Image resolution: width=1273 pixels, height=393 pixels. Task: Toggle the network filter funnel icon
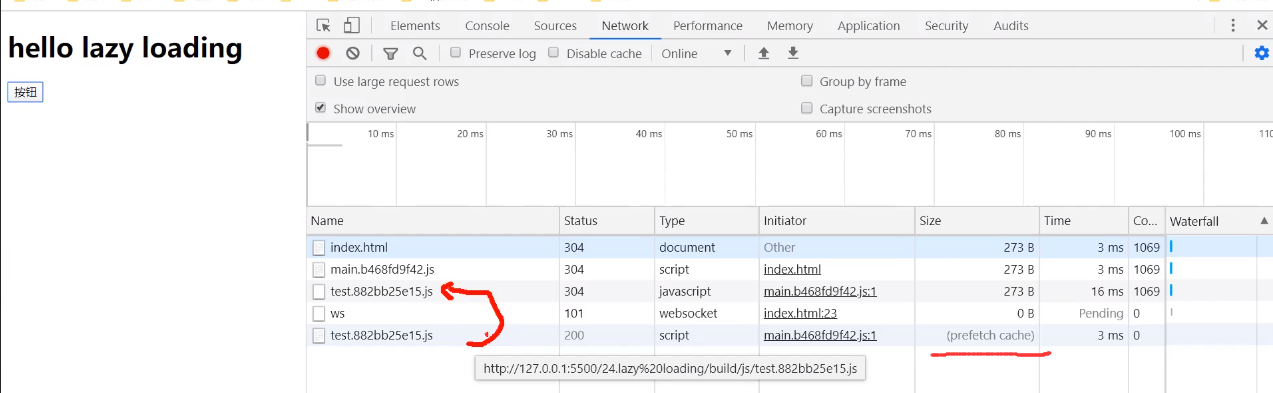point(391,54)
